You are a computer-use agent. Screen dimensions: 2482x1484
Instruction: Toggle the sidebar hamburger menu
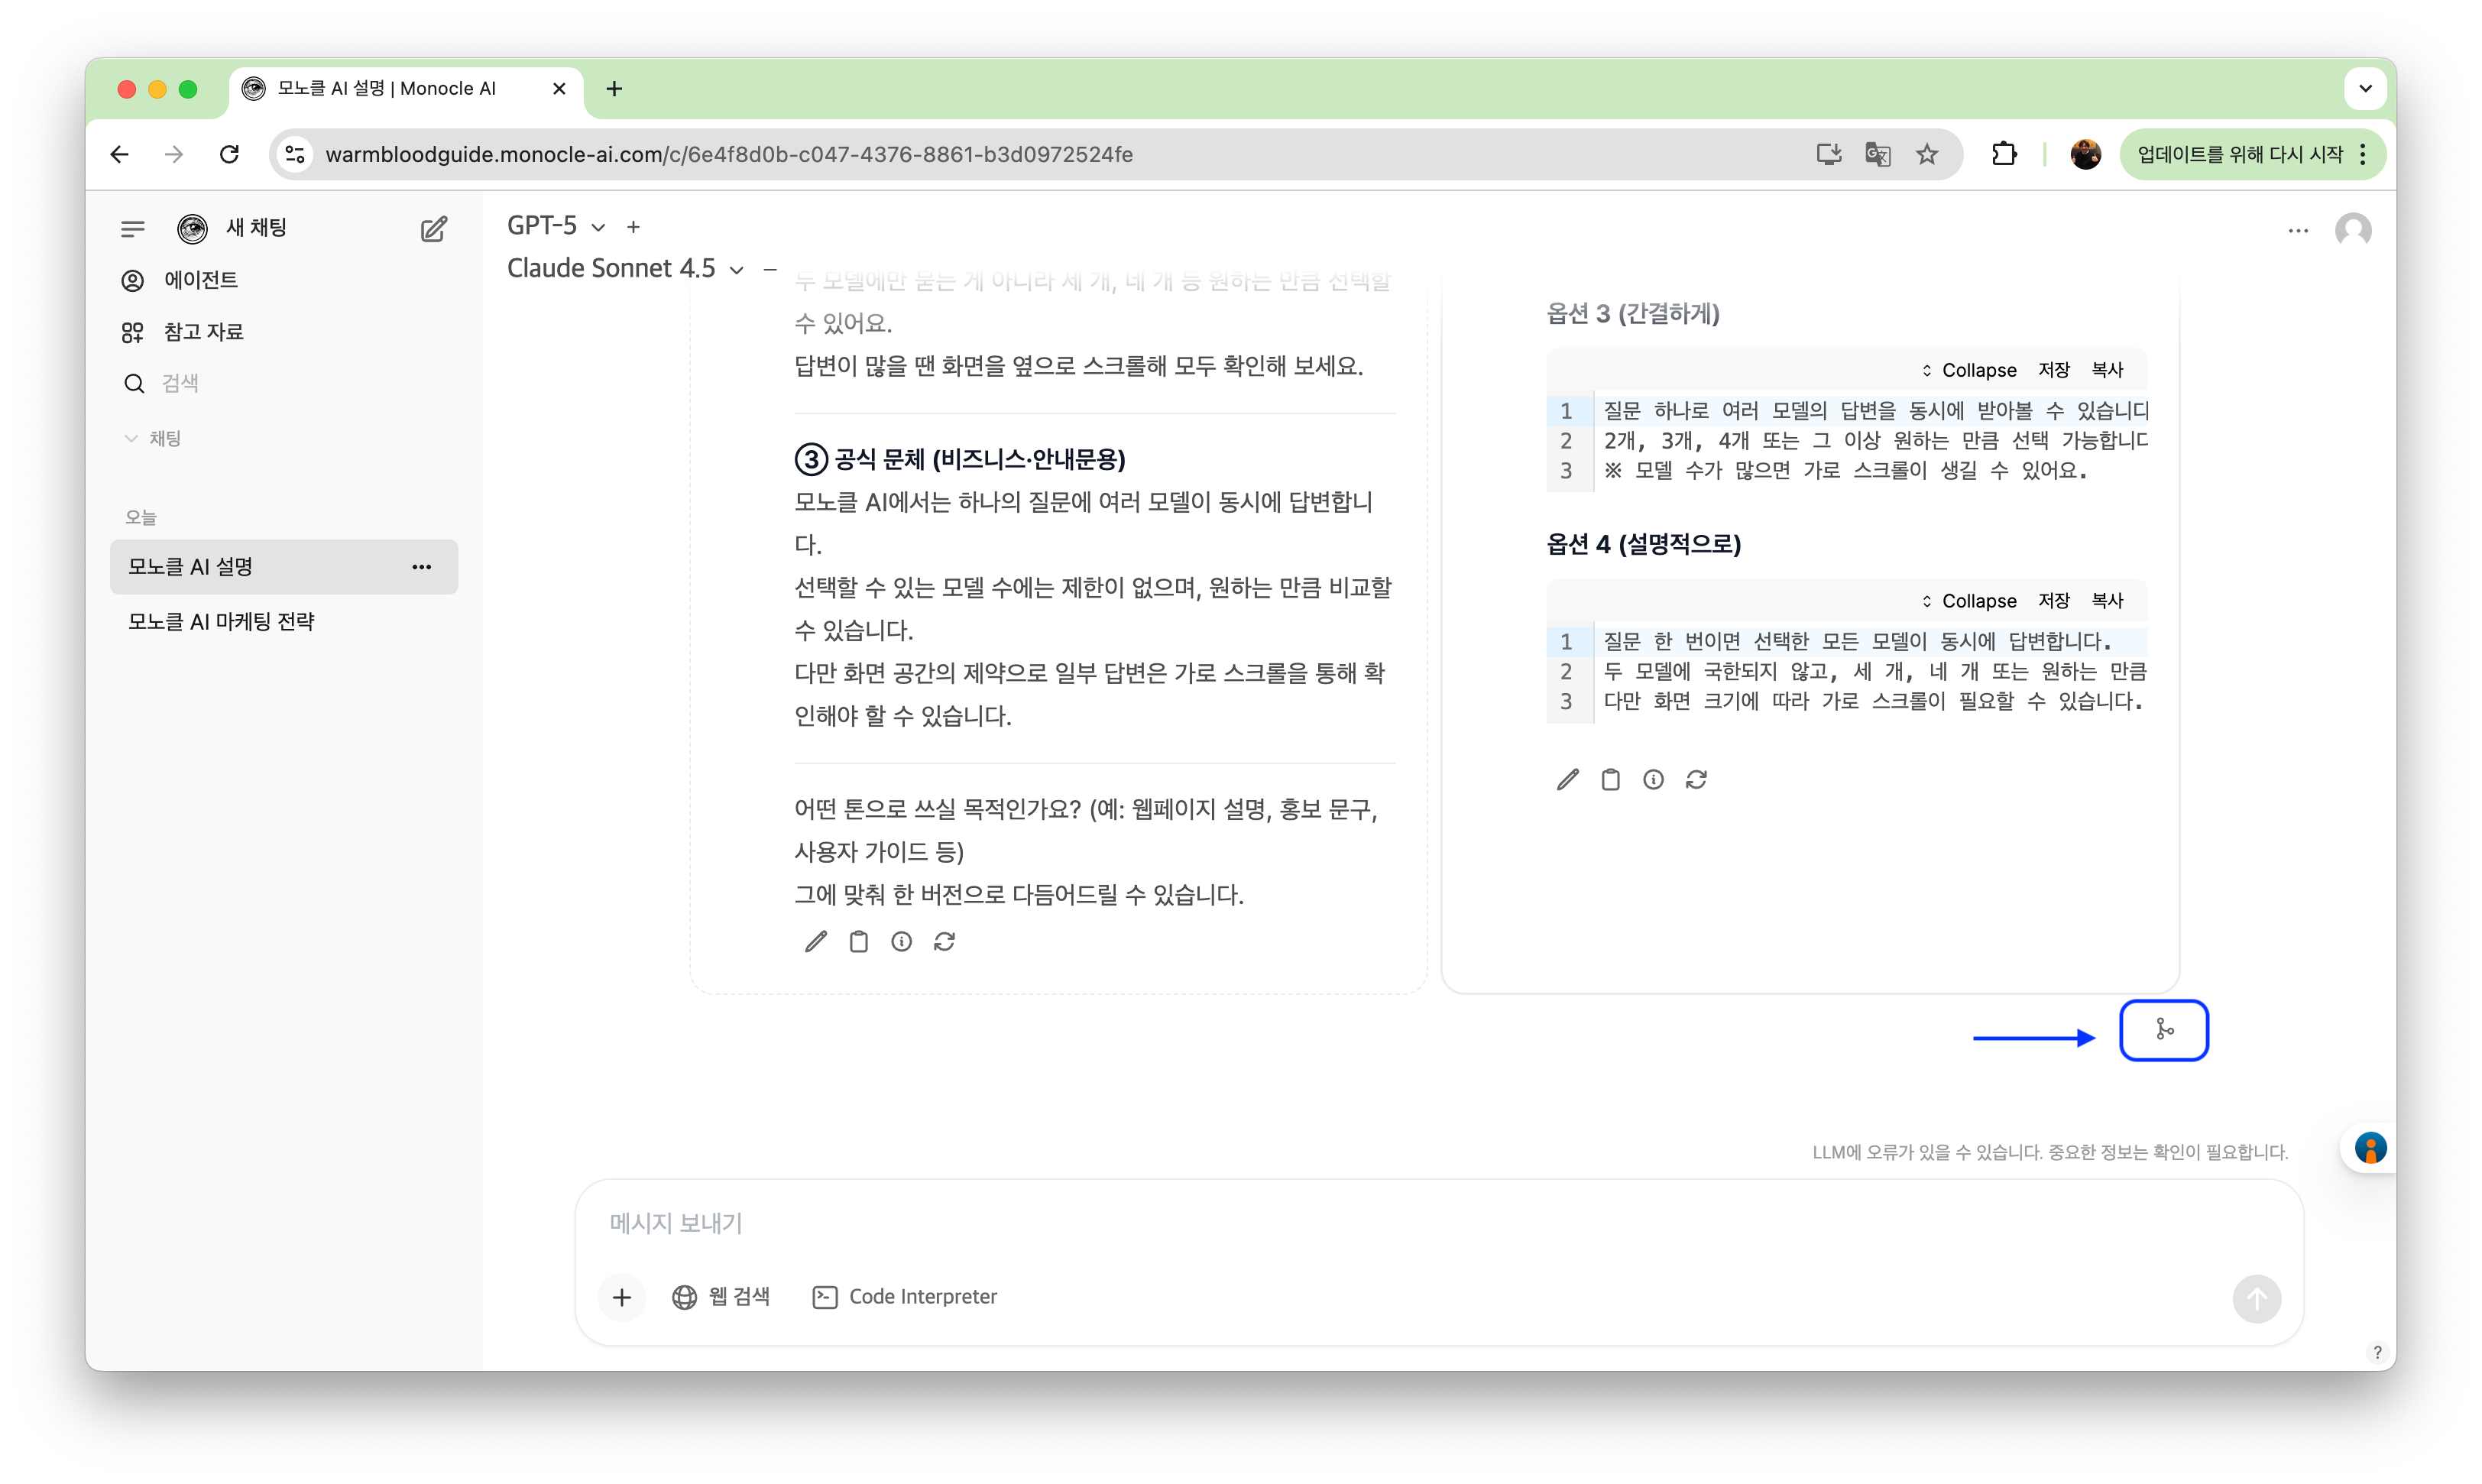coord(132,229)
